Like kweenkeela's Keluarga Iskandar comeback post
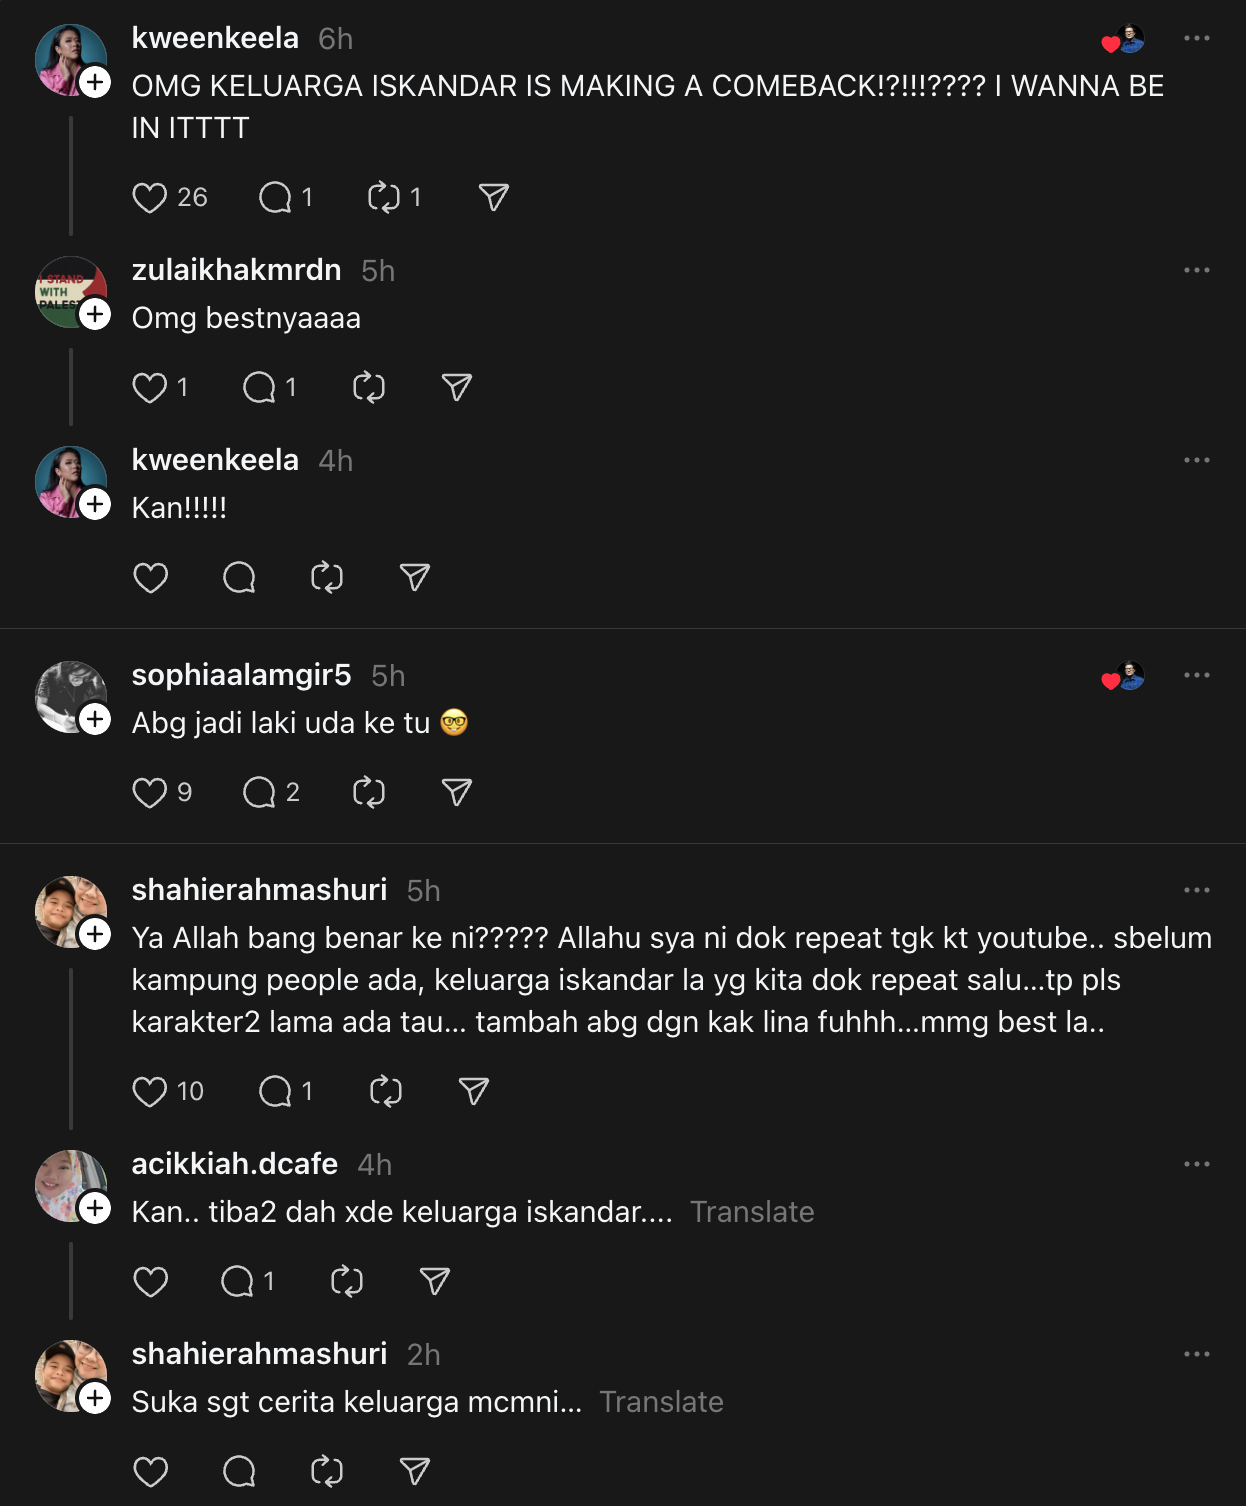Viewport: 1246px width, 1506px height. (150, 198)
